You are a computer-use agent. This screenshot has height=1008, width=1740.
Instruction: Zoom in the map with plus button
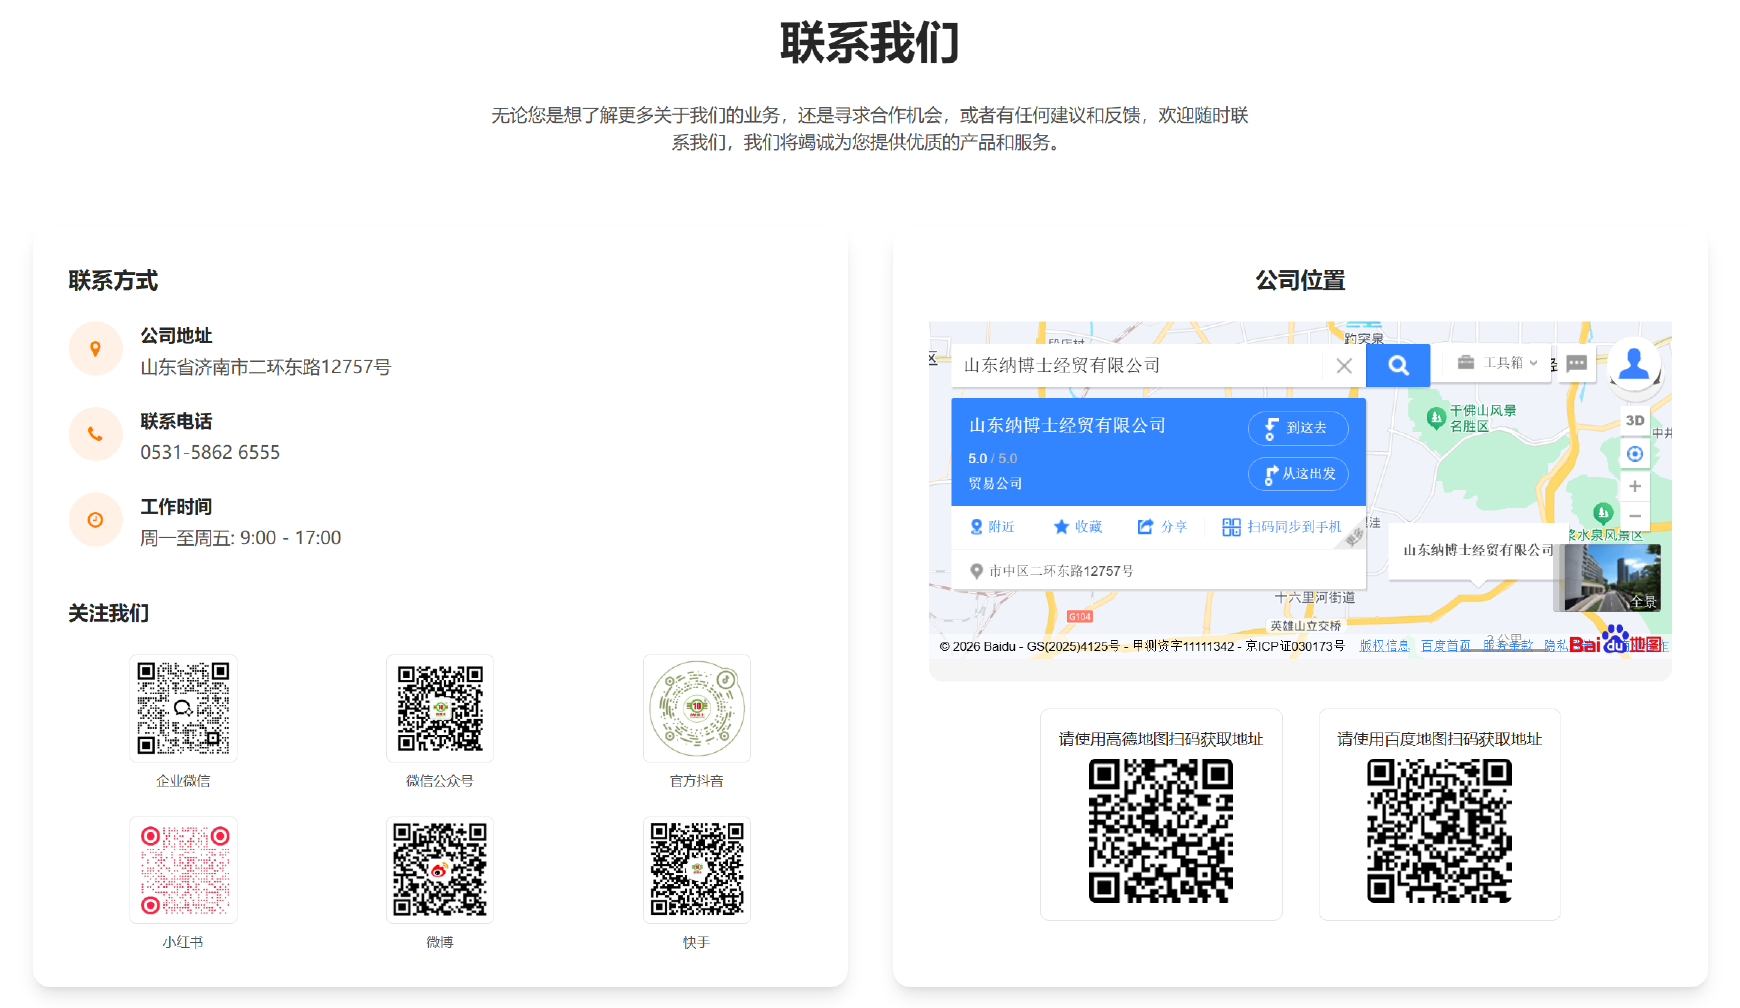(x=1635, y=486)
